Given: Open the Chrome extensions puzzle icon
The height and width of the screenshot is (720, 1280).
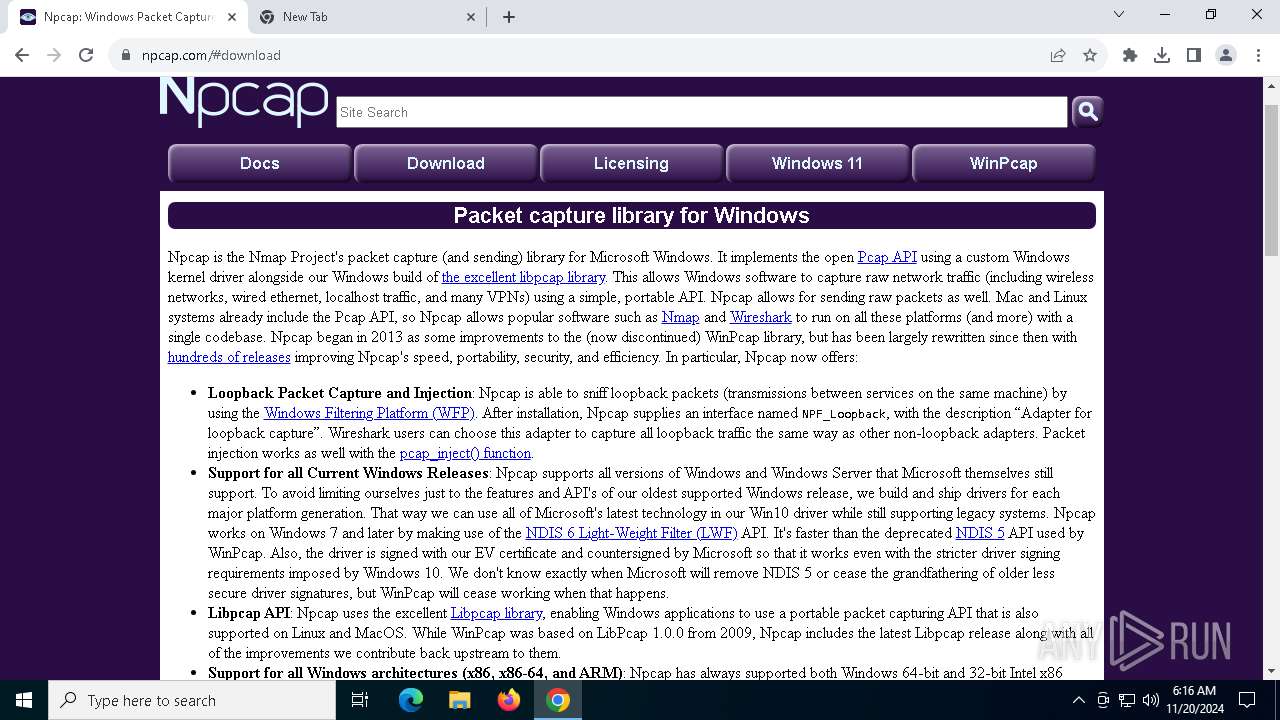Looking at the screenshot, I should click(1130, 55).
